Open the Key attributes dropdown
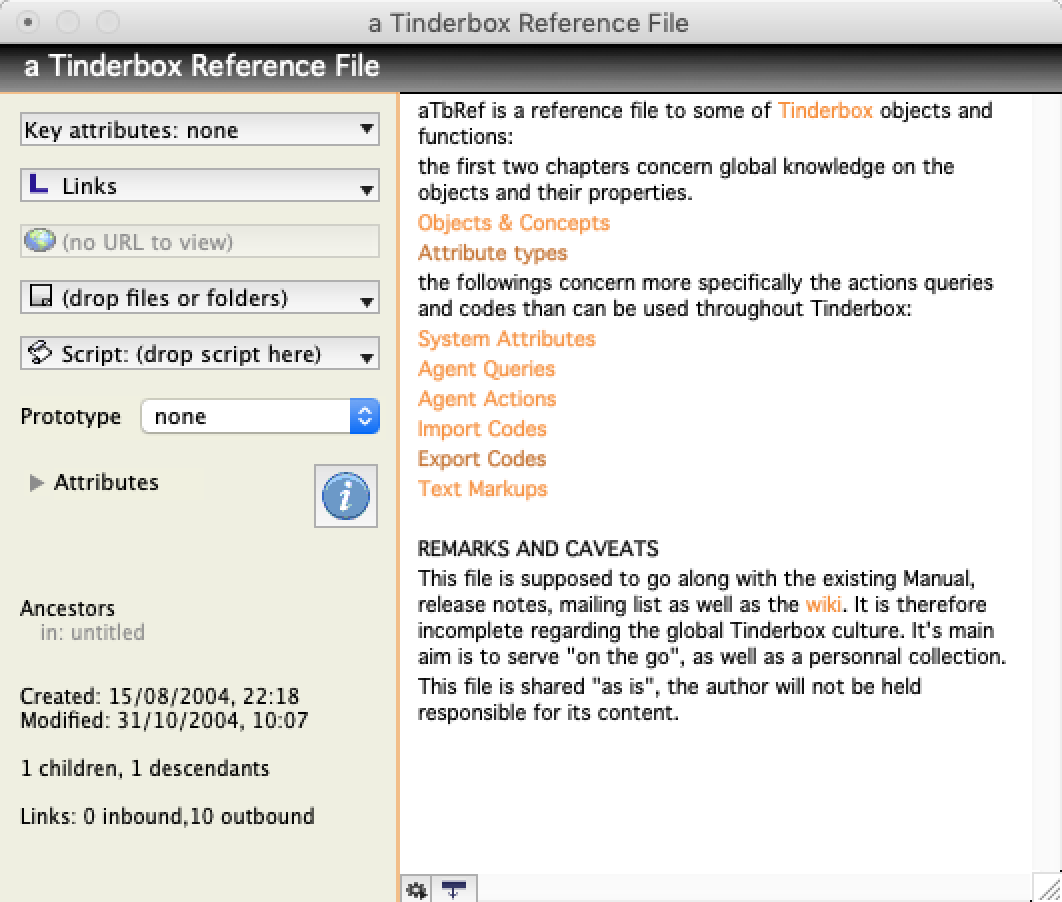Screen dimensions: 1062x902 coord(200,130)
